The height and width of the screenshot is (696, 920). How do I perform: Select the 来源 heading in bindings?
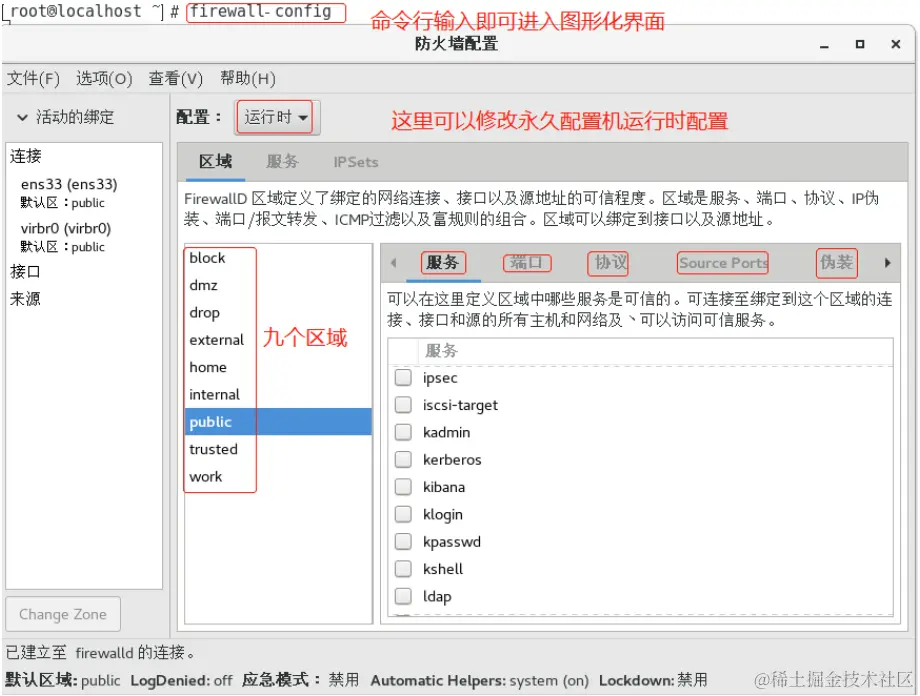tap(25, 299)
